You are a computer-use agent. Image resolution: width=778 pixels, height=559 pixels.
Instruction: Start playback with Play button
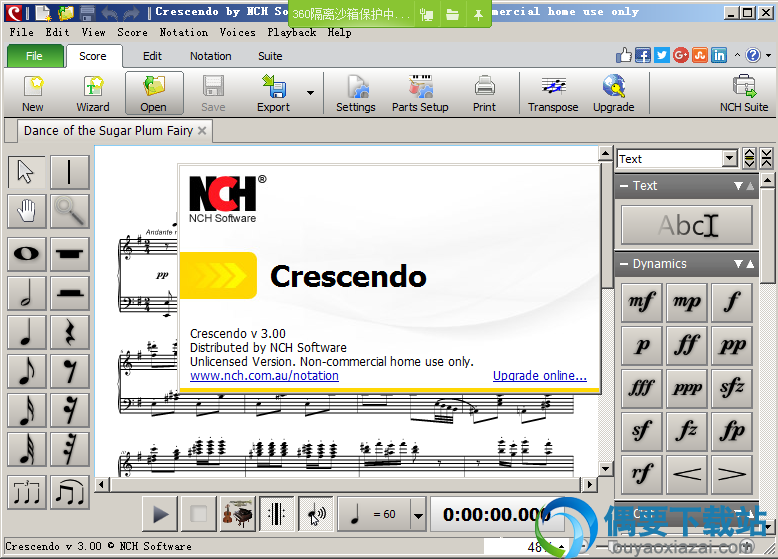160,514
